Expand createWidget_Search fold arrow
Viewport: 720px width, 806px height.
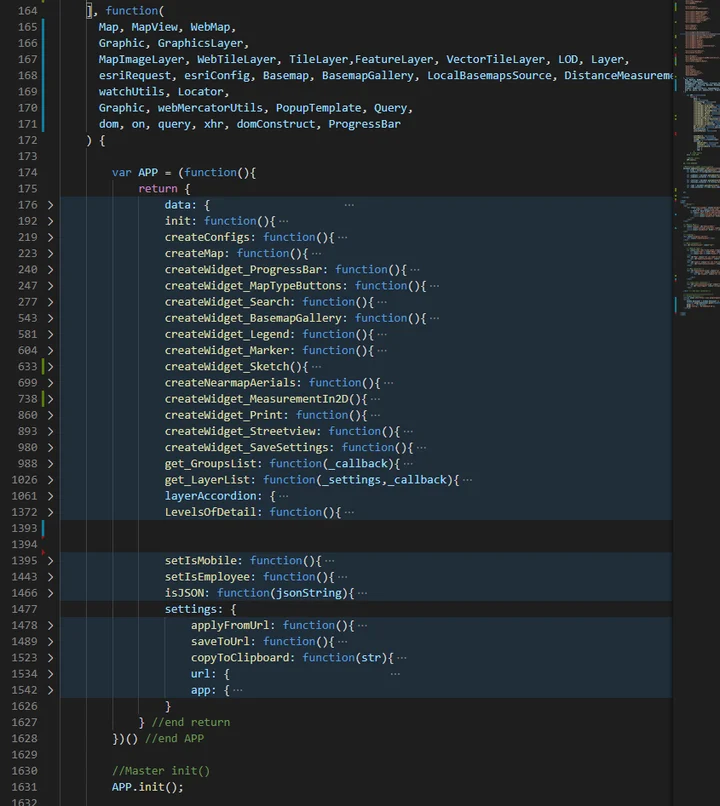point(50,302)
